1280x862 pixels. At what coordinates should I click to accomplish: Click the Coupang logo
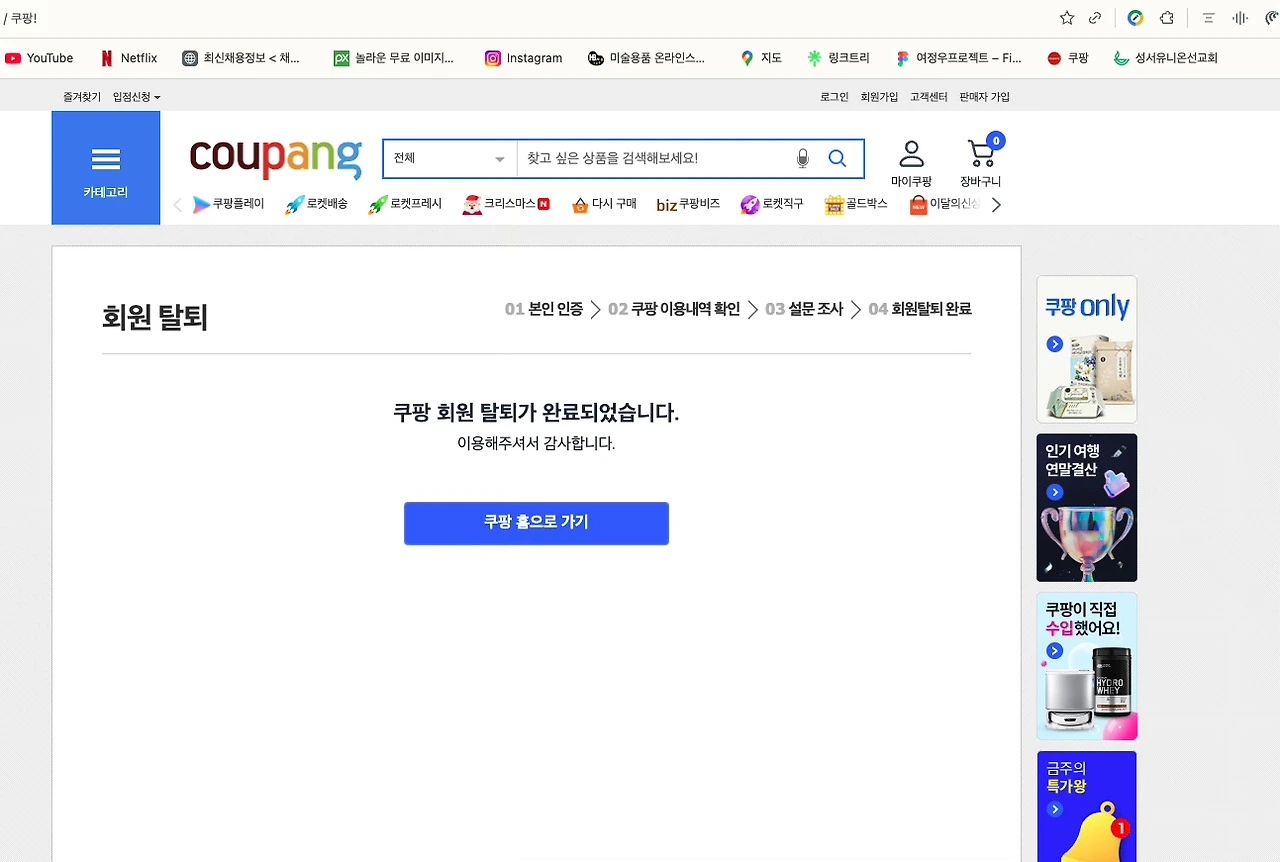(275, 158)
